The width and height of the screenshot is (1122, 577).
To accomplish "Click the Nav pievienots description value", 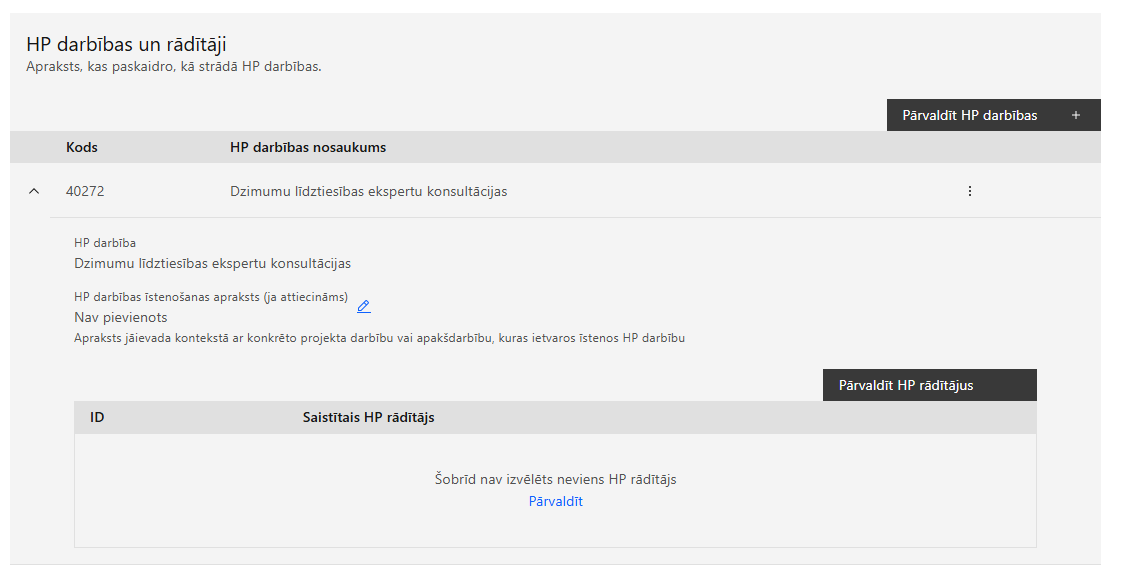I will 121,317.
